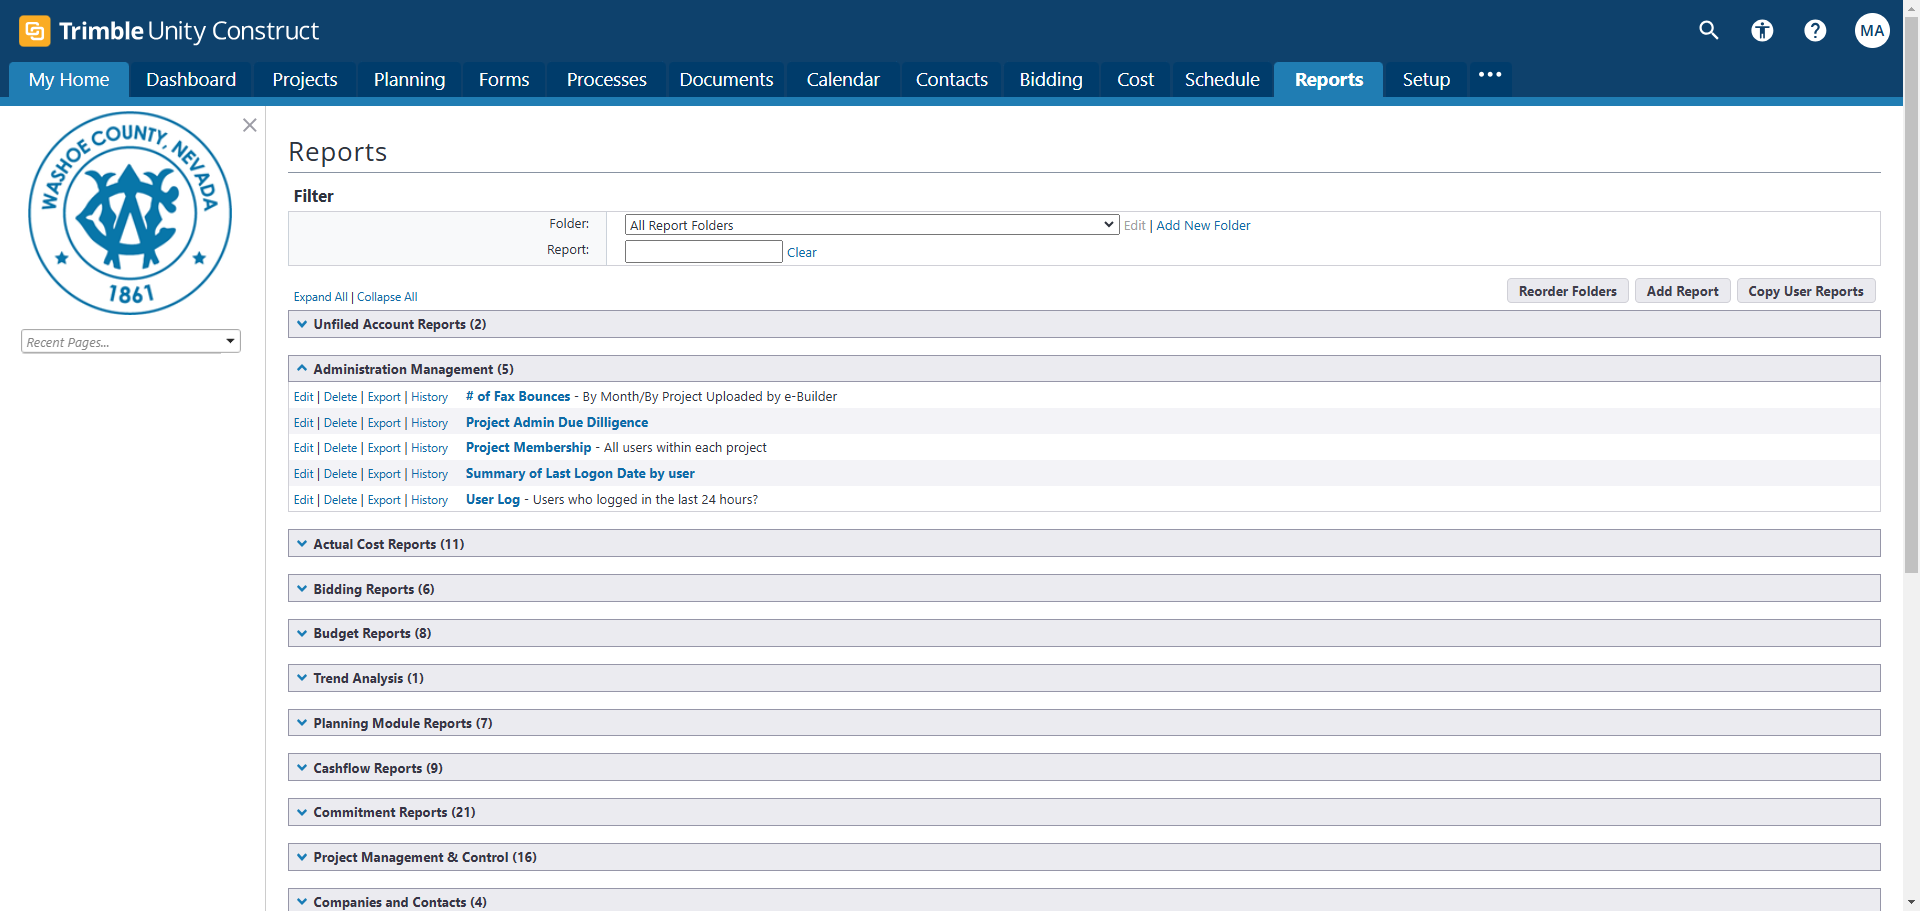Screen dimensions: 1920x911
Task: Switch to the Dashboard tab
Action: click(x=191, y=80)
